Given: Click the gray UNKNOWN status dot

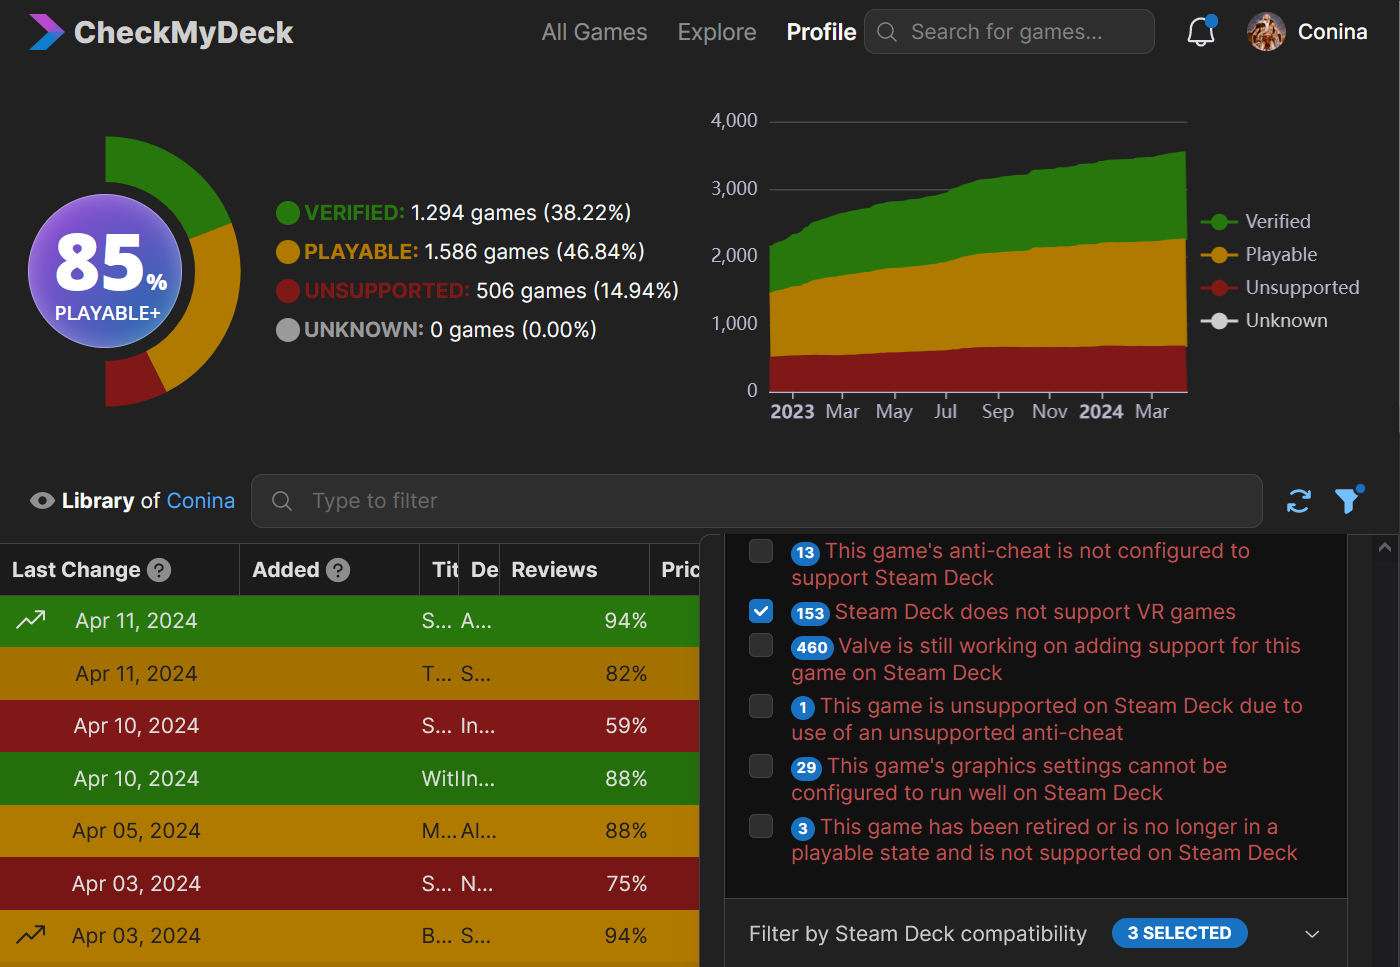Looking at the screenshot, I should pos(288,330).
